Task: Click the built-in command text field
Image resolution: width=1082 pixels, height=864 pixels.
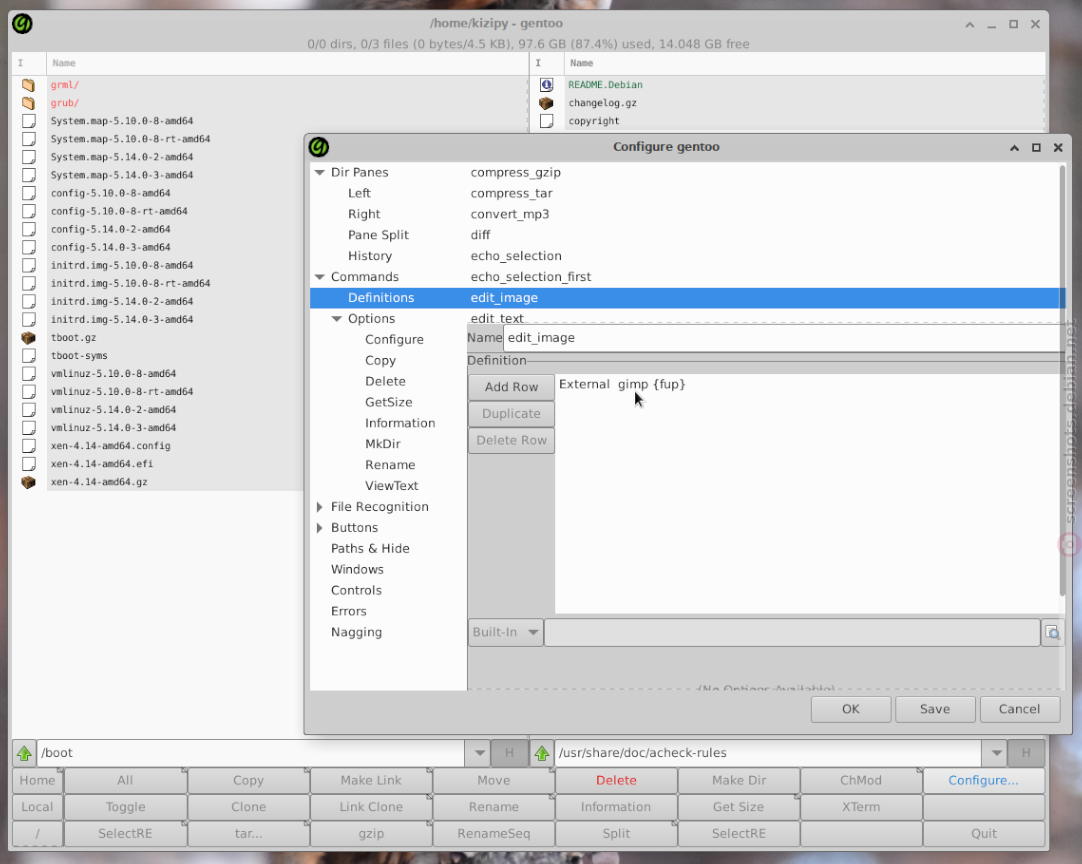Action: (792, 632)
